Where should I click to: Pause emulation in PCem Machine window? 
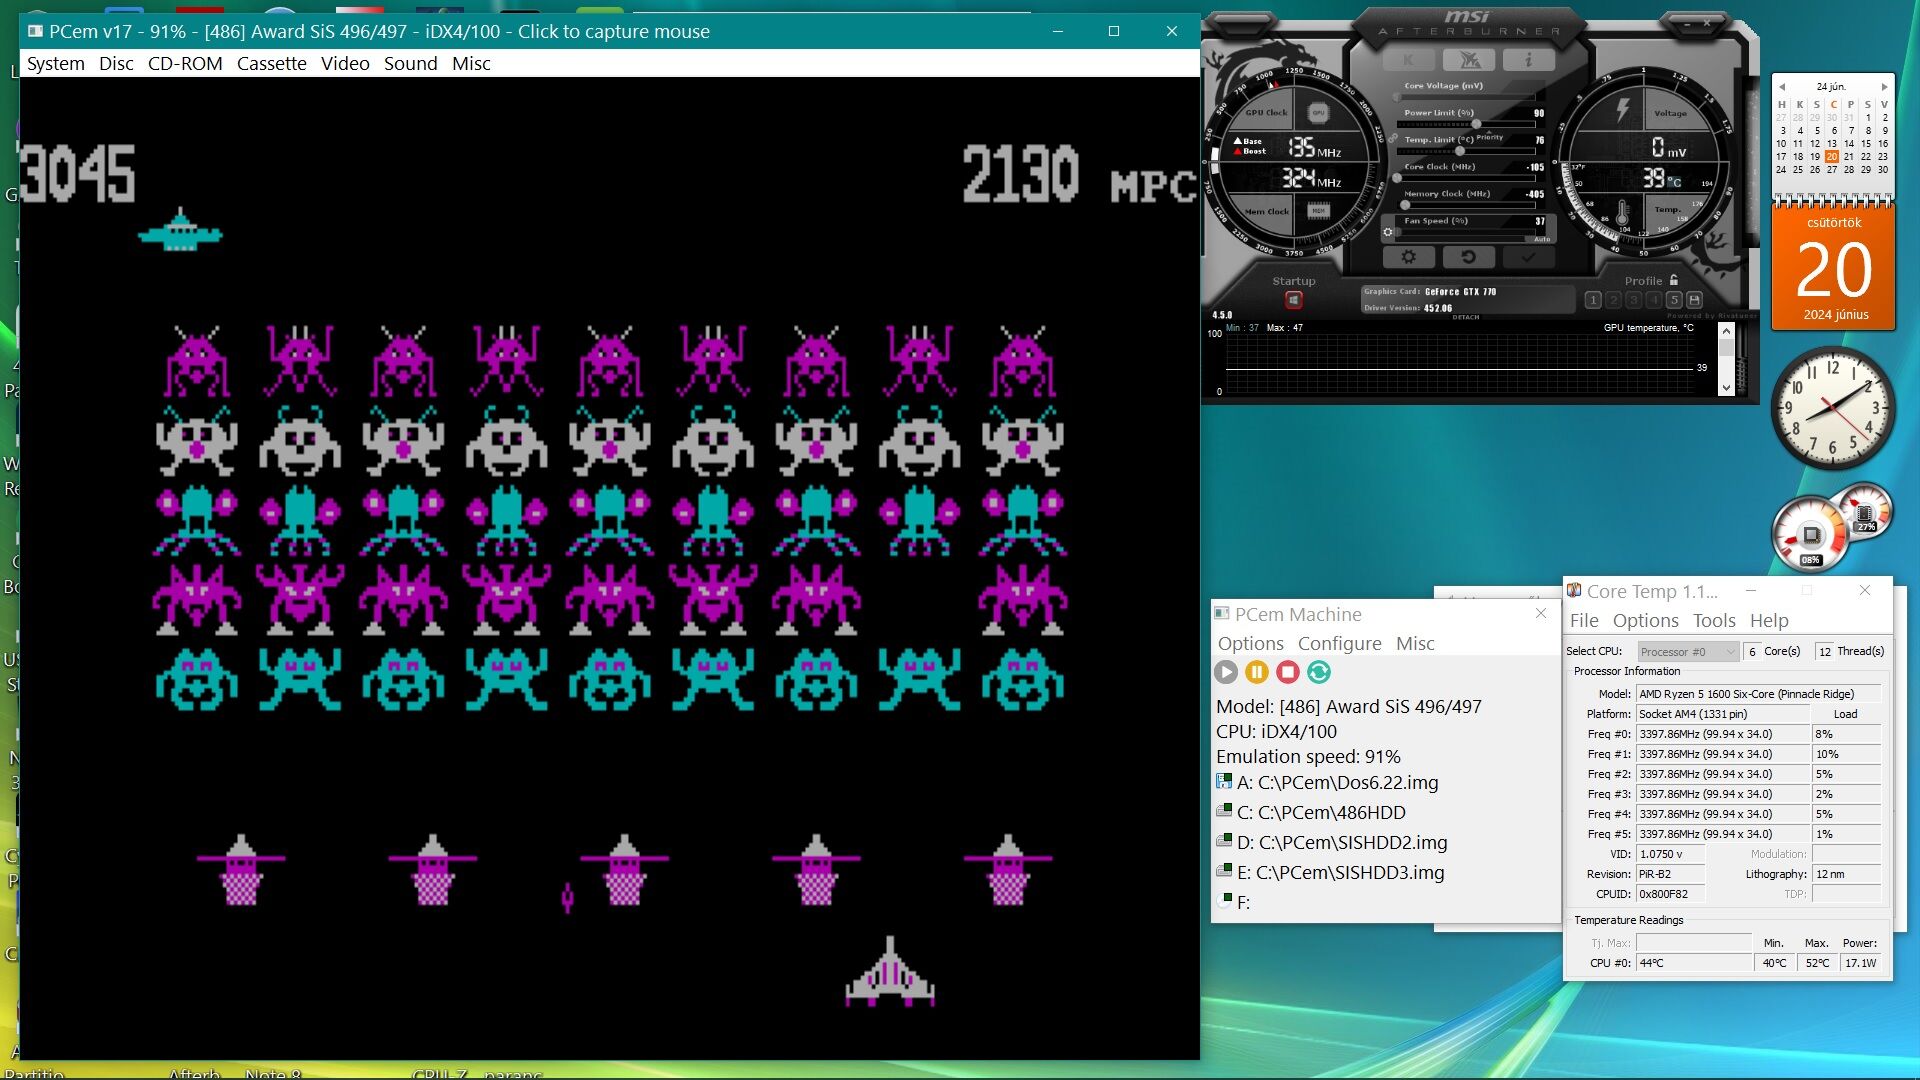point(1257,673)
